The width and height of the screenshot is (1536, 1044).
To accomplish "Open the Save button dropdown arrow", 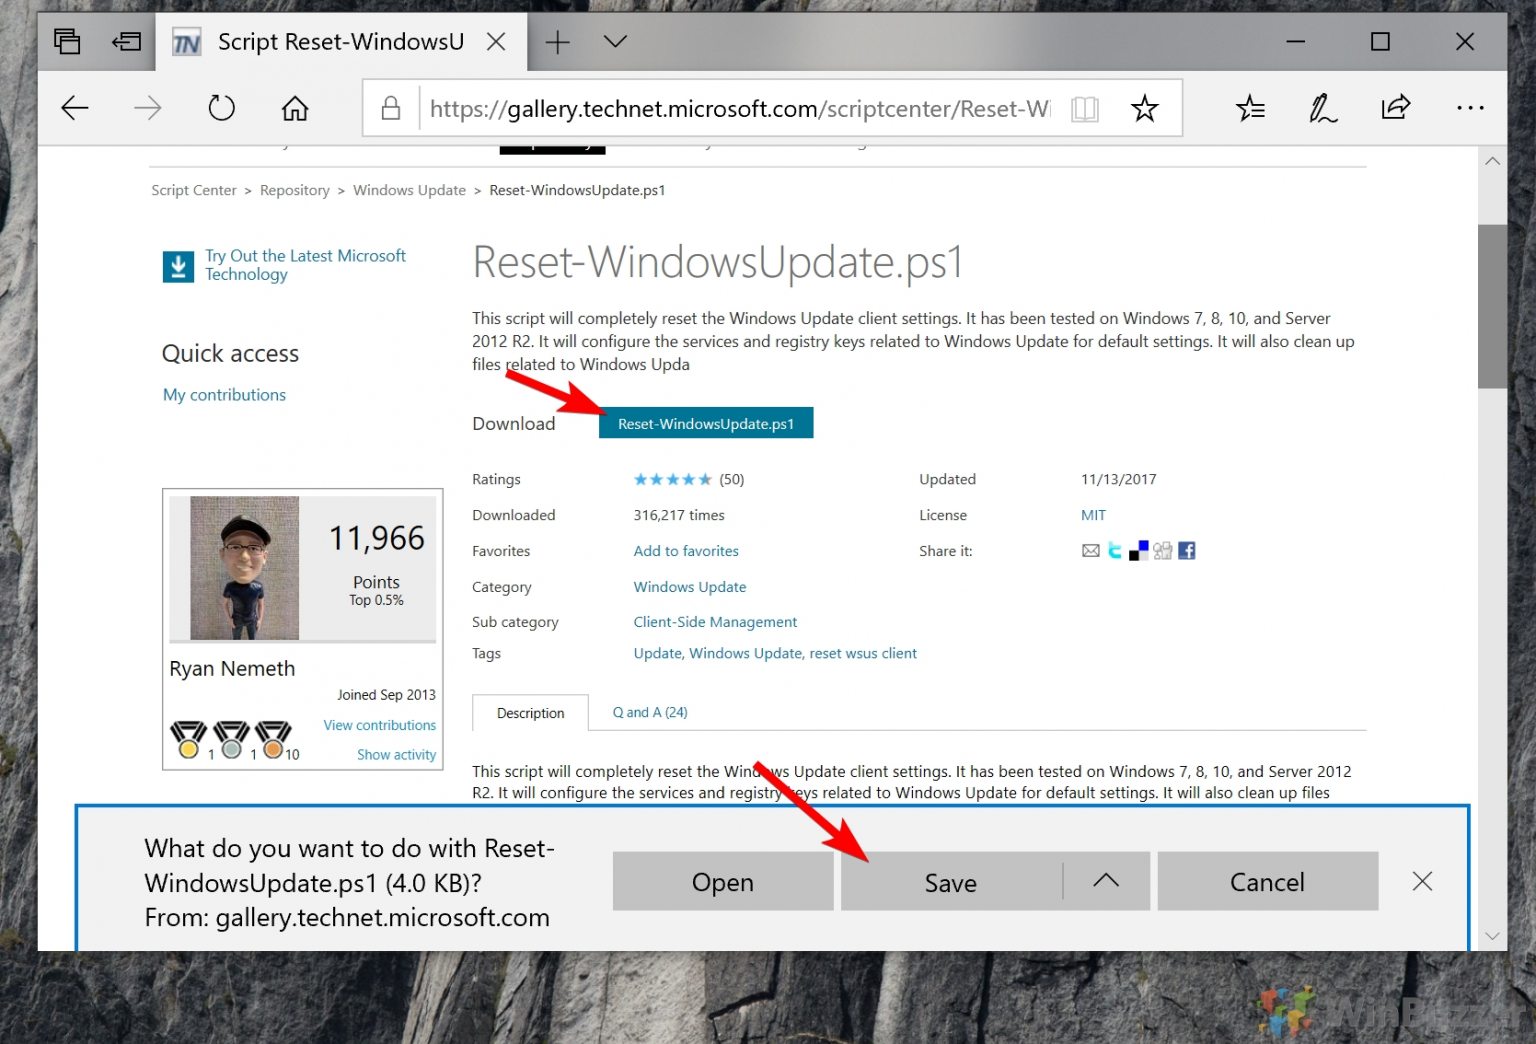I will point(1106,881).
